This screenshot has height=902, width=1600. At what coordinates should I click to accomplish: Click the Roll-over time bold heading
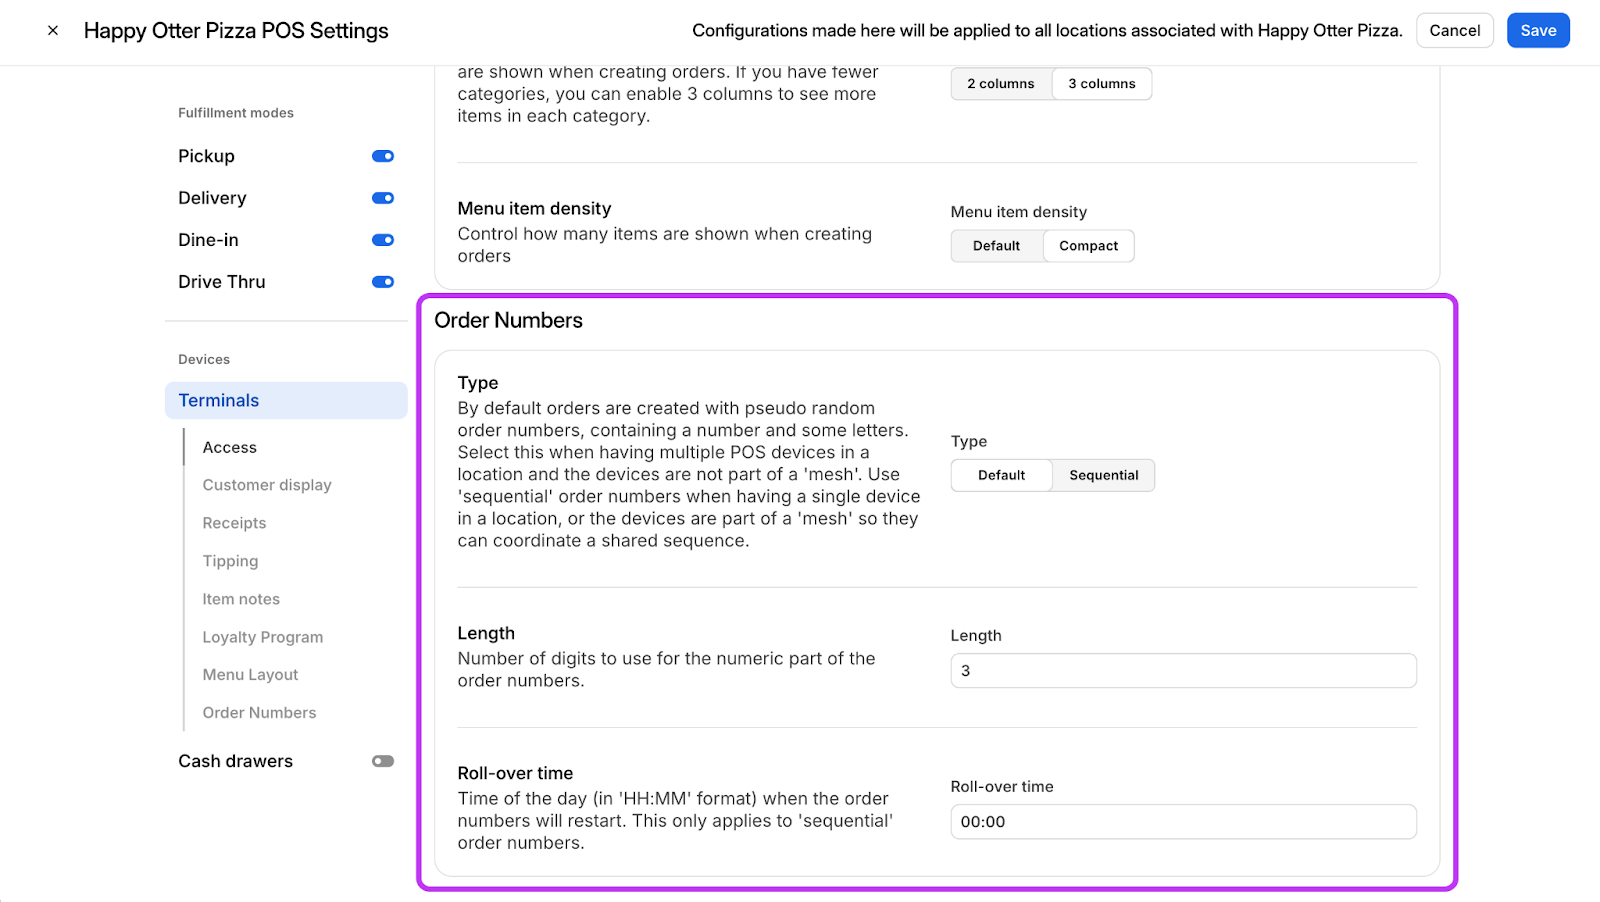[515, 773]
